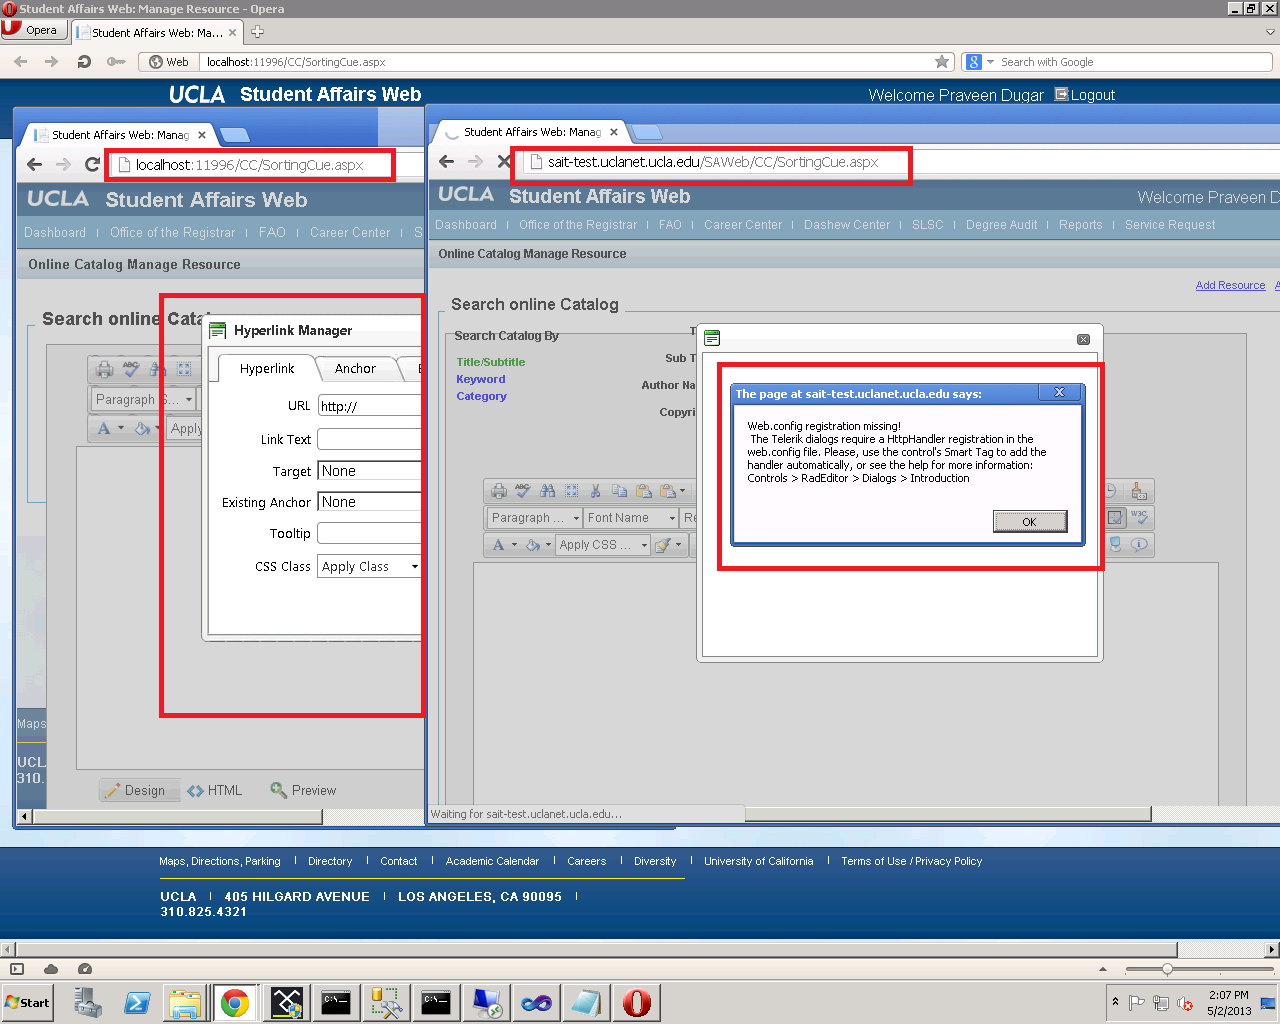Screen dimensions: 1280x1024
Task: Adjust the Opera zoom slider
Action: tap(1167, 969)
